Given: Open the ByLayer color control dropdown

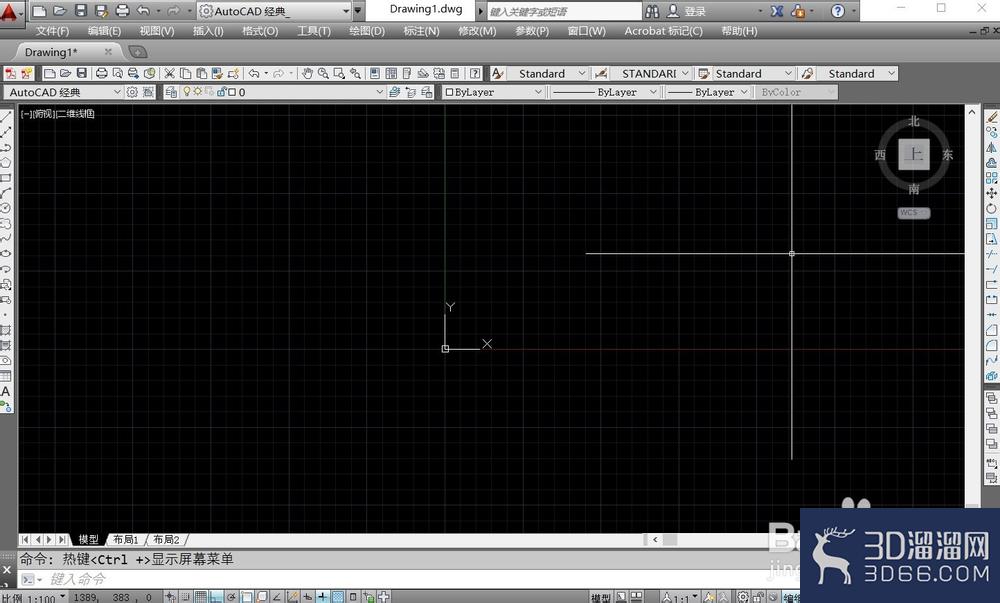Looking at the screenshot, I should (493, 92).
